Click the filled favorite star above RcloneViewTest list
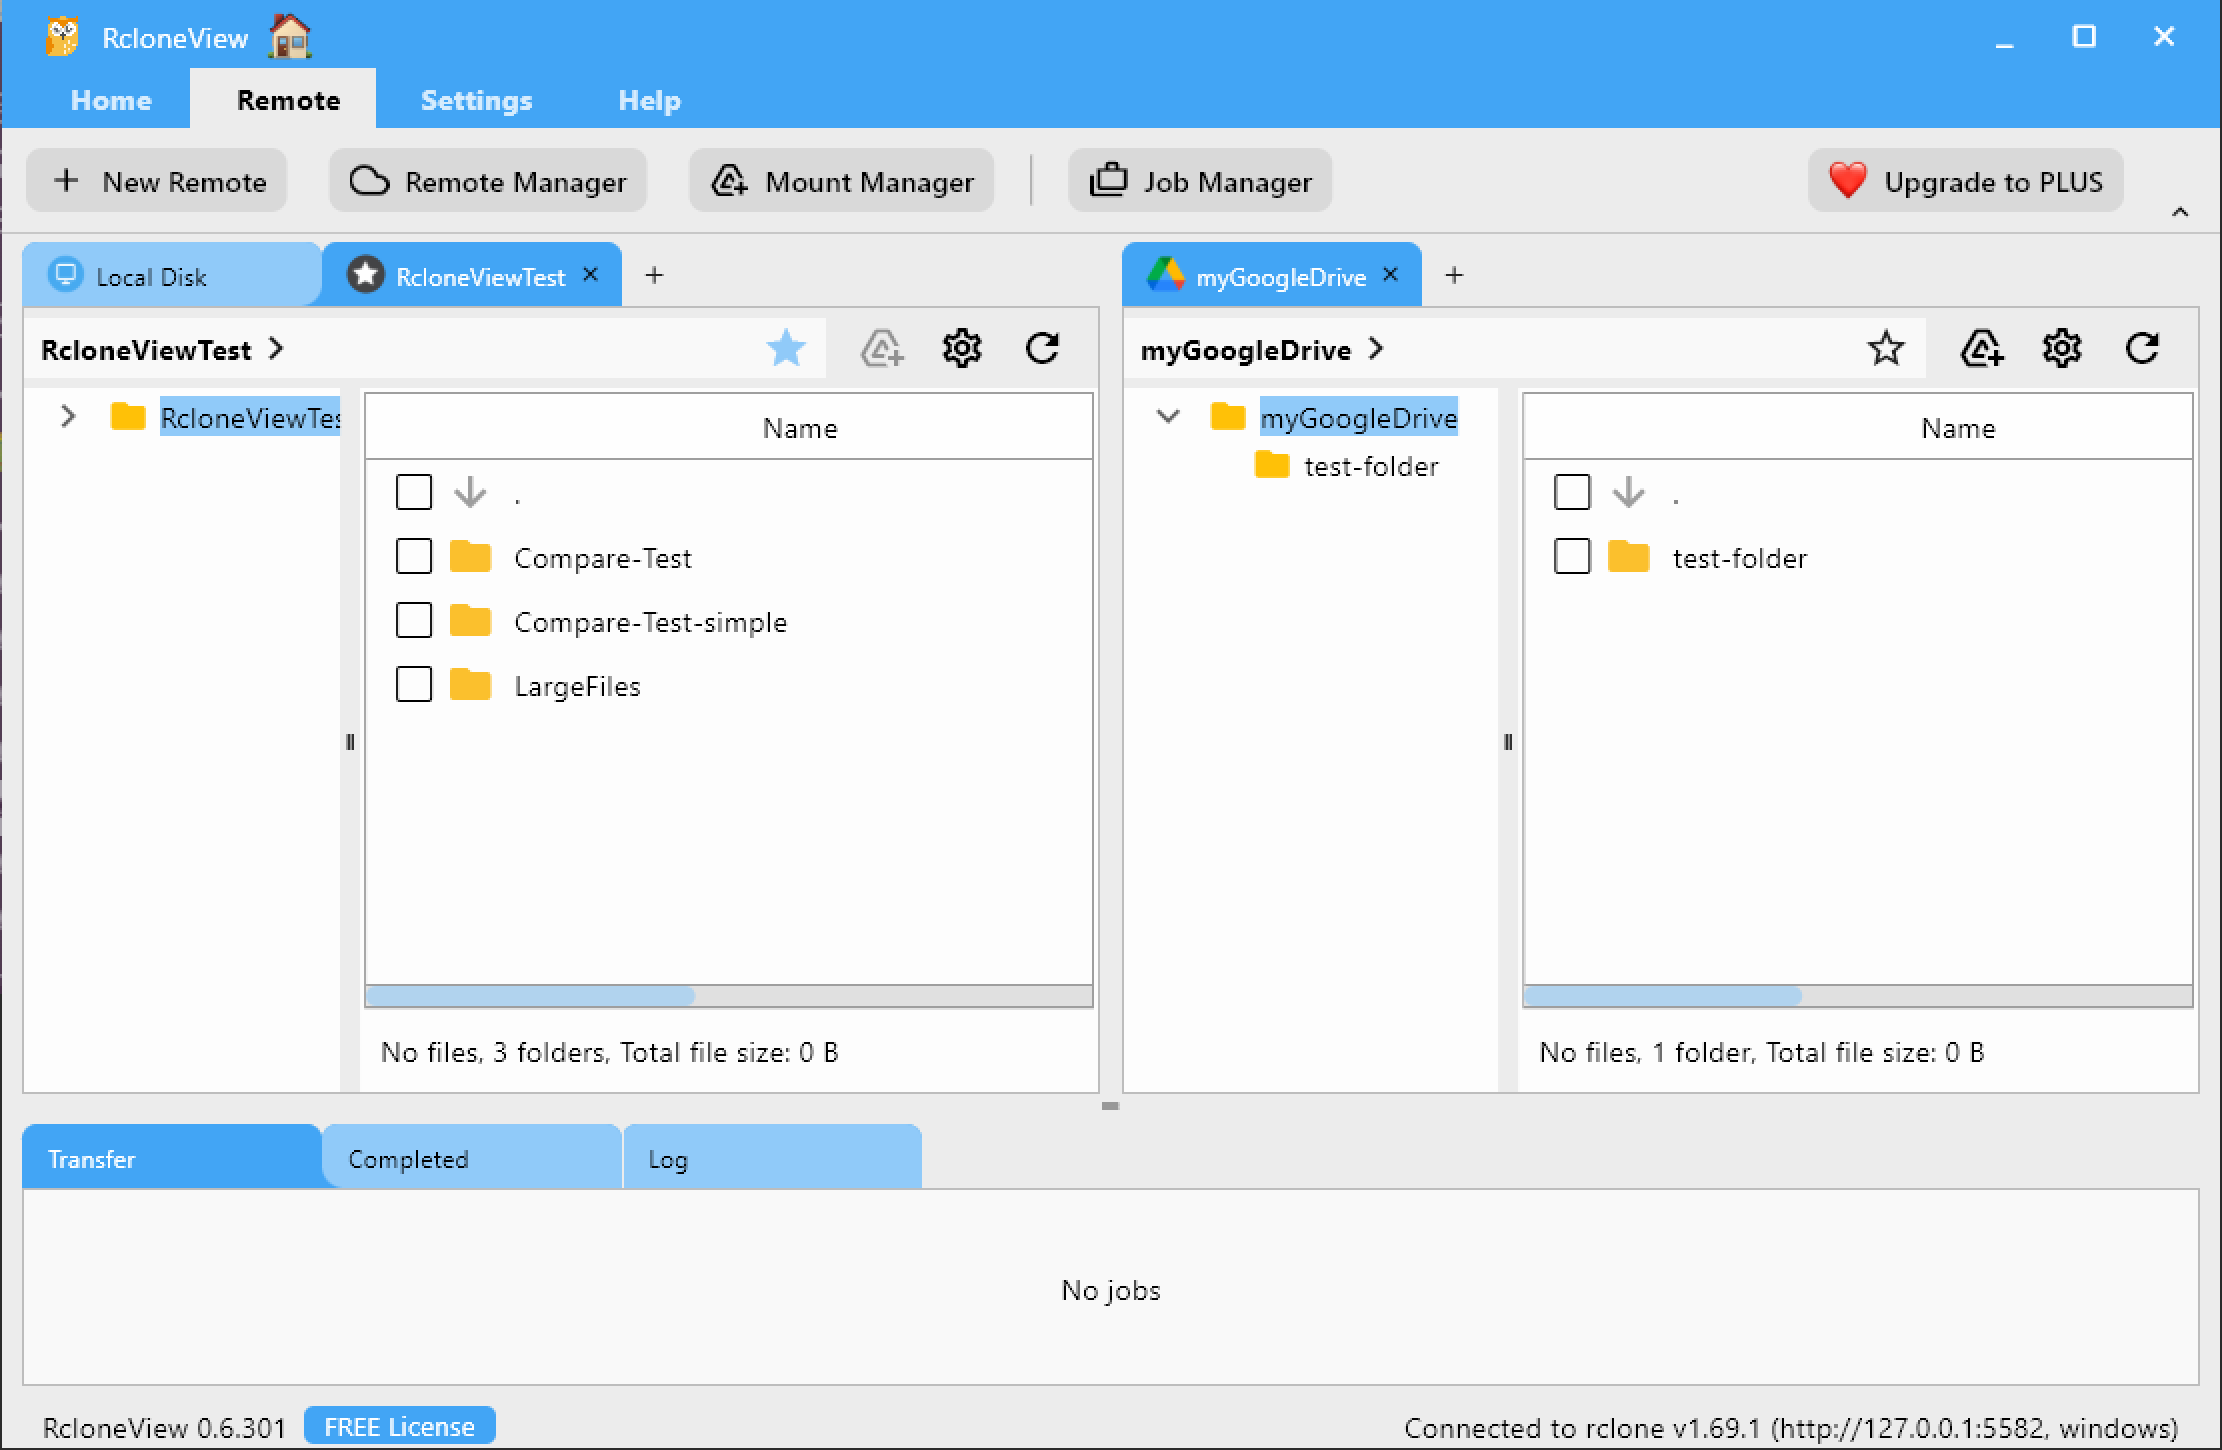Image resolution: width=2222 pixels, height=1450 pixels. tap(786, 348)
